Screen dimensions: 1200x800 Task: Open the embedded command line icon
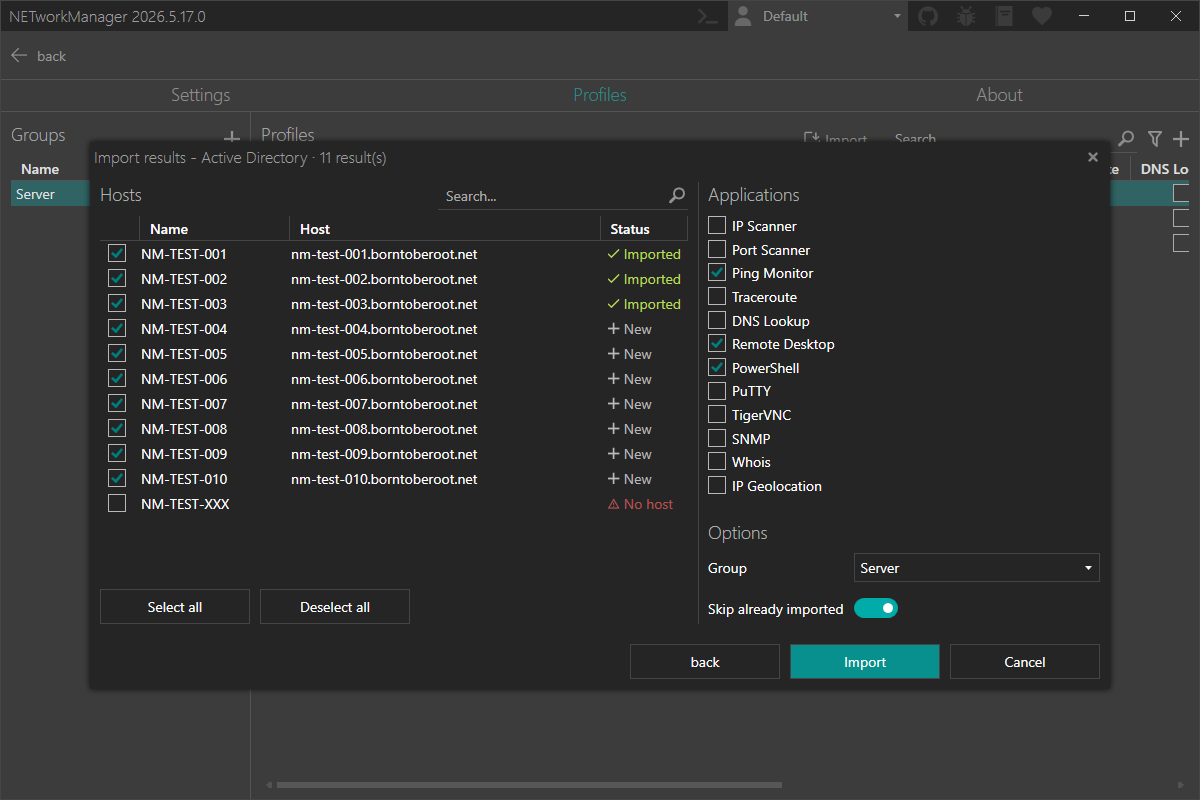coord(708,16)
